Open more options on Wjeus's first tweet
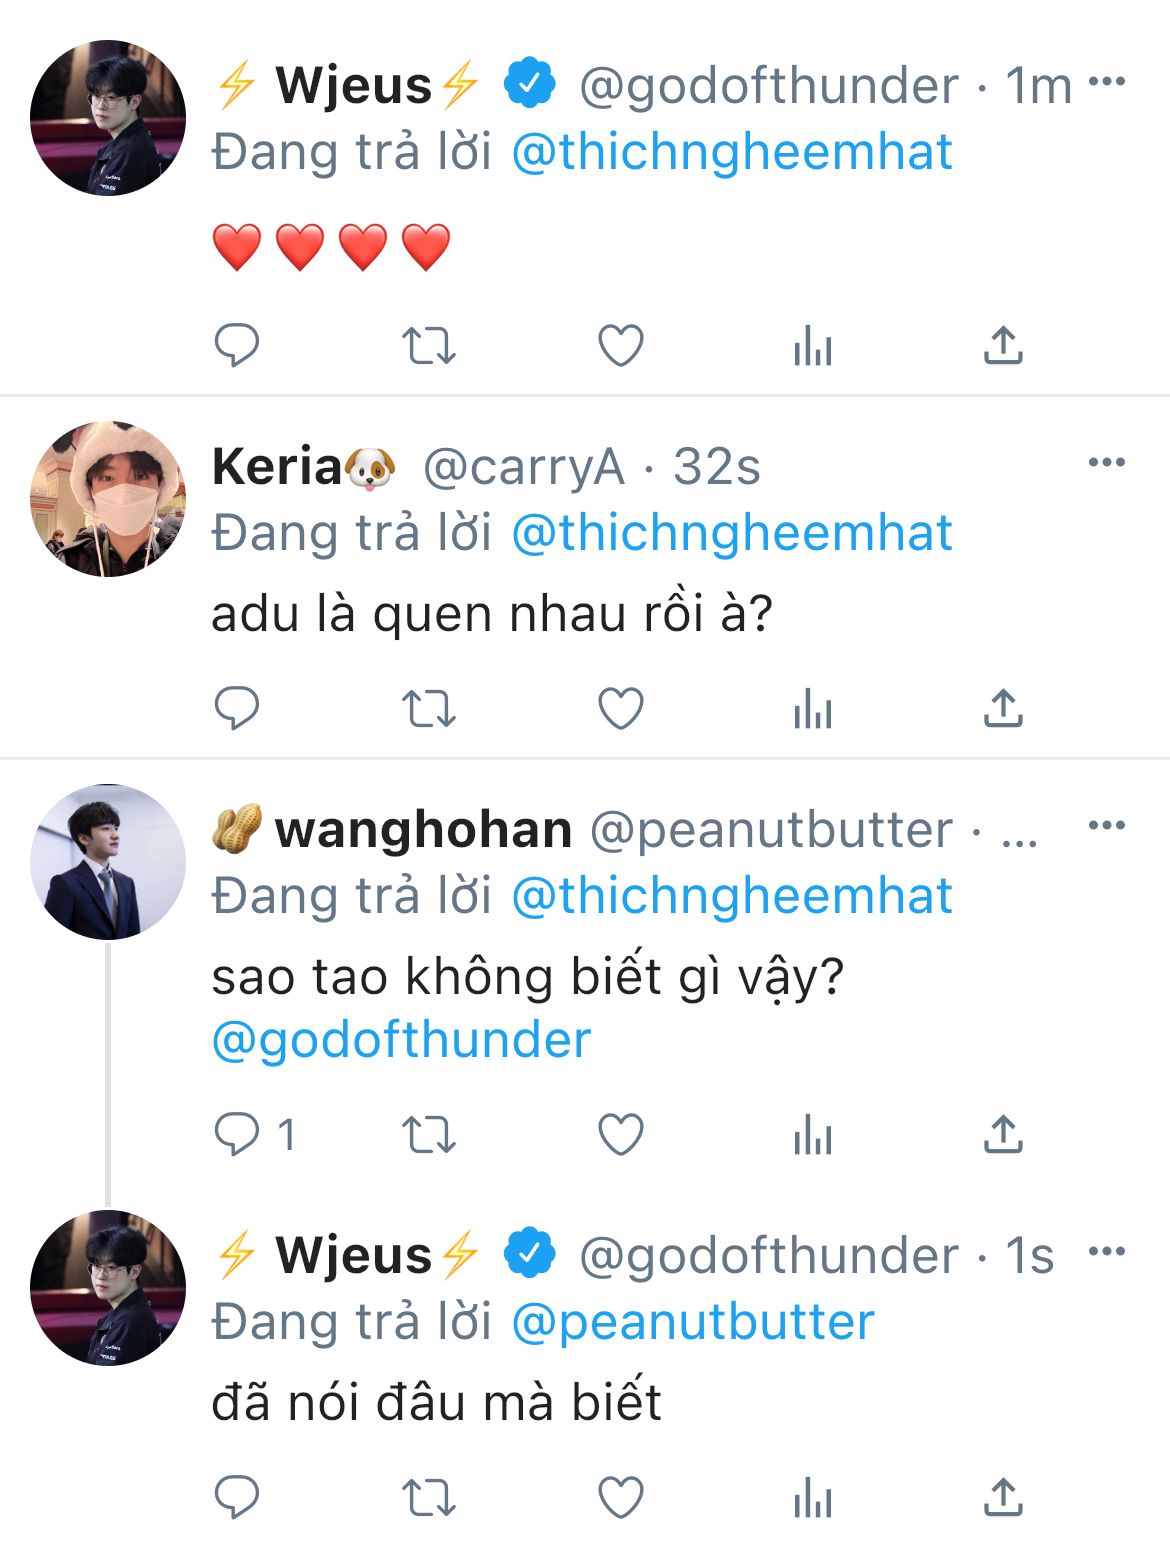Viewport: 1170px width, 1545px height. click(x=1106, y=82)
